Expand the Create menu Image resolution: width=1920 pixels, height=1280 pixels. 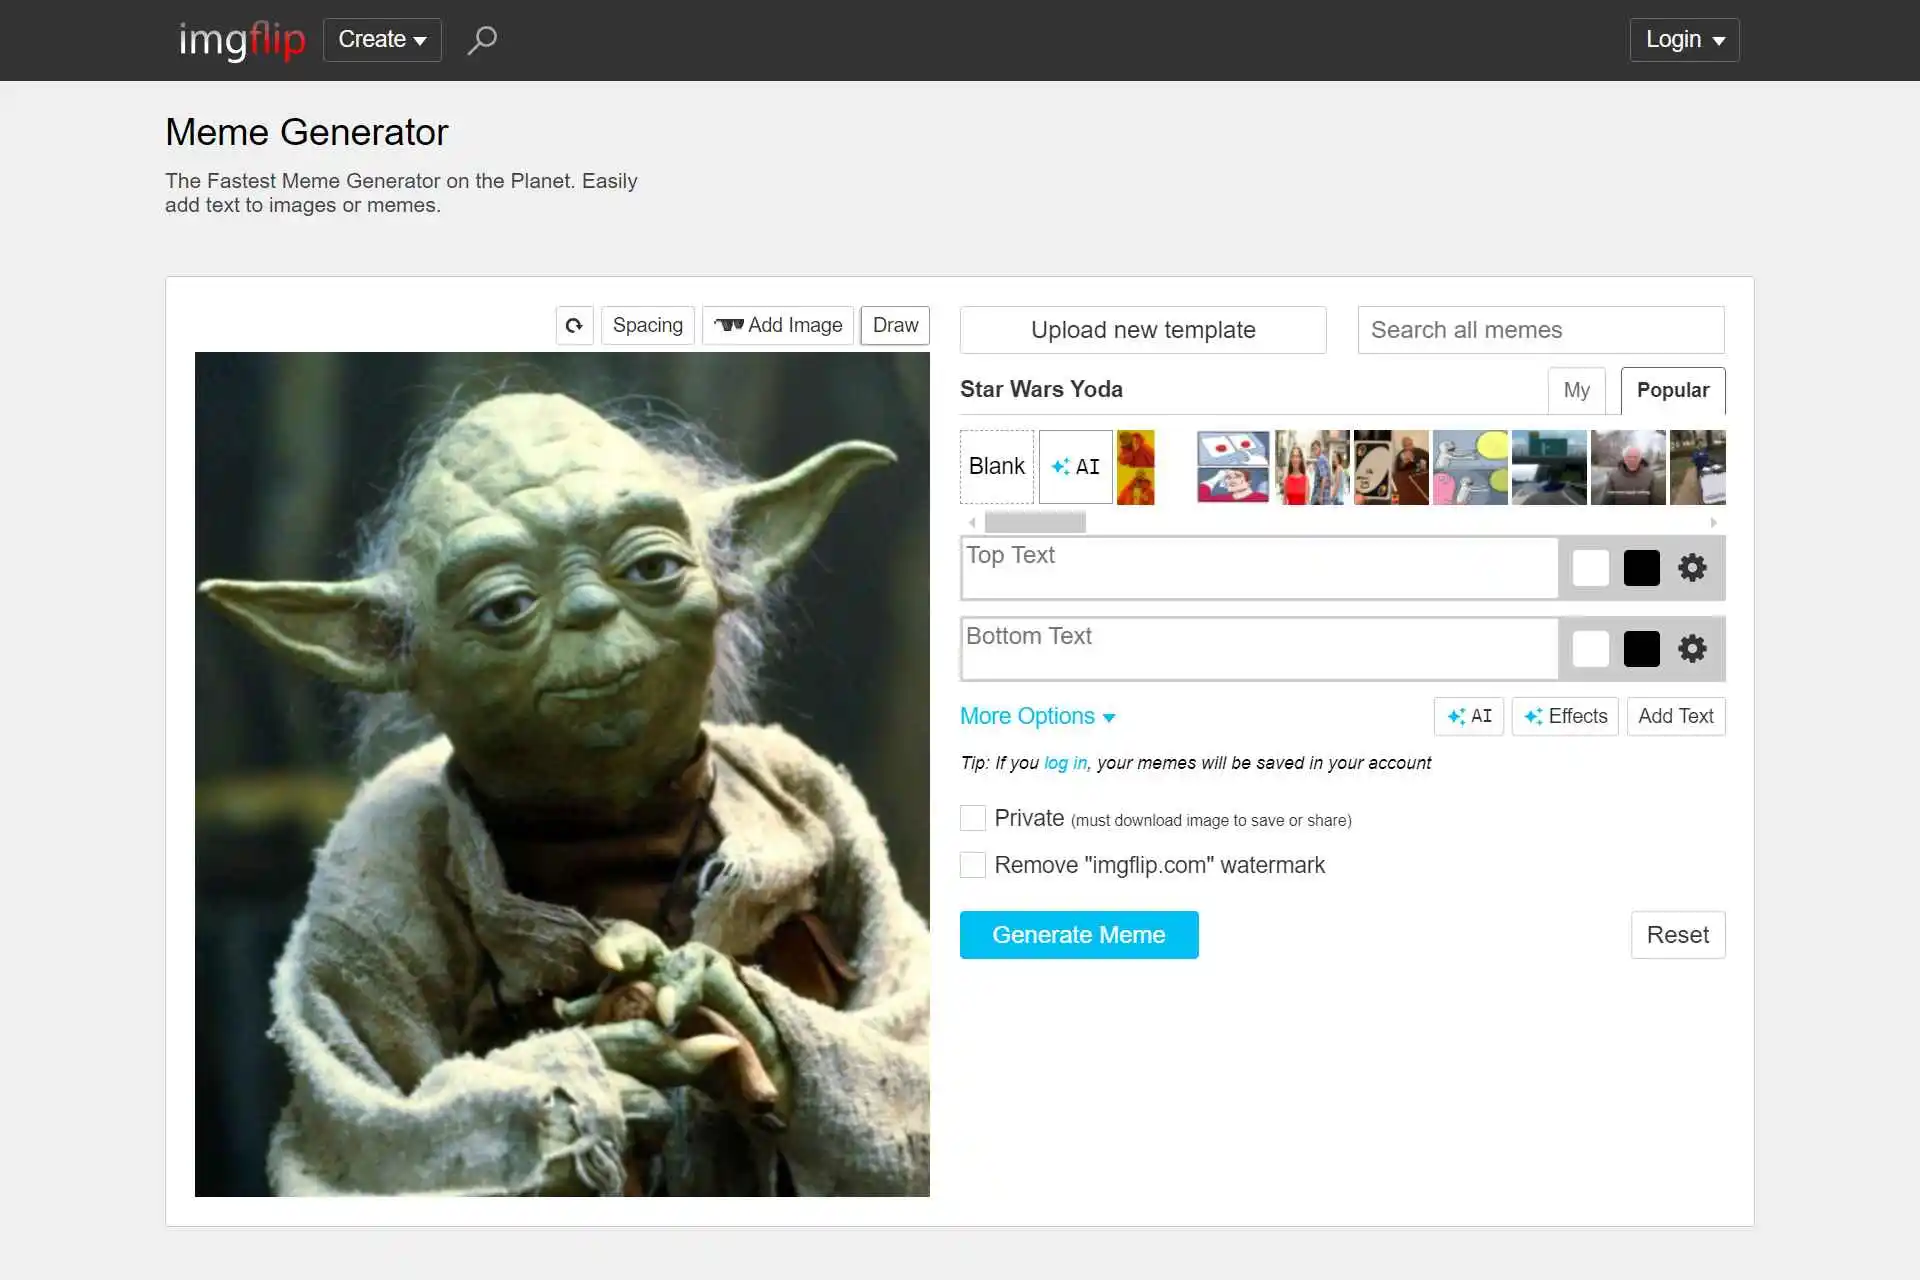click(382, 40)
